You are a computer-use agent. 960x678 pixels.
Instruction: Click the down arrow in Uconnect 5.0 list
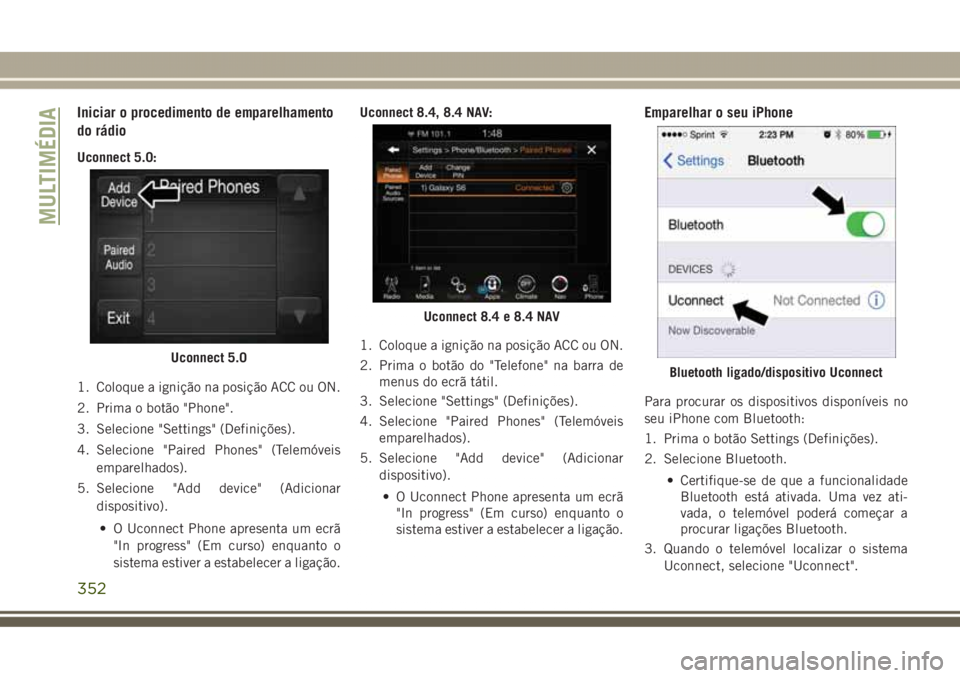pos(299,316)
